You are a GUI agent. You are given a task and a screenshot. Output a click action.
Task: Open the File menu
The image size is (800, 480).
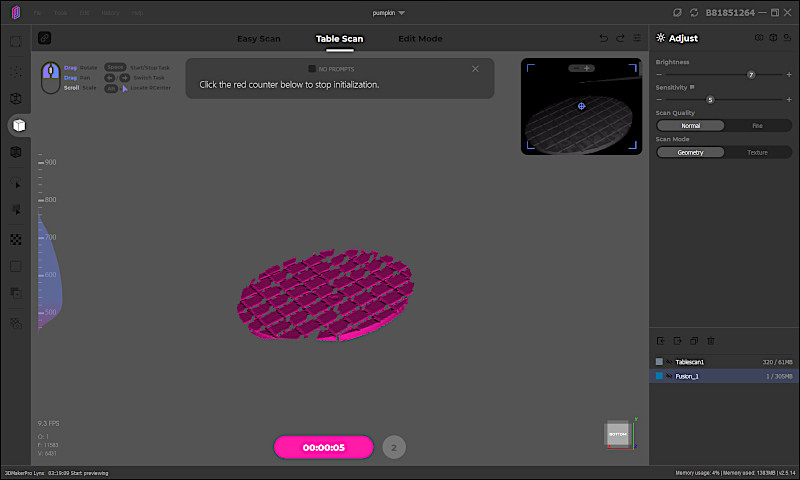click(x=37, y=13)
